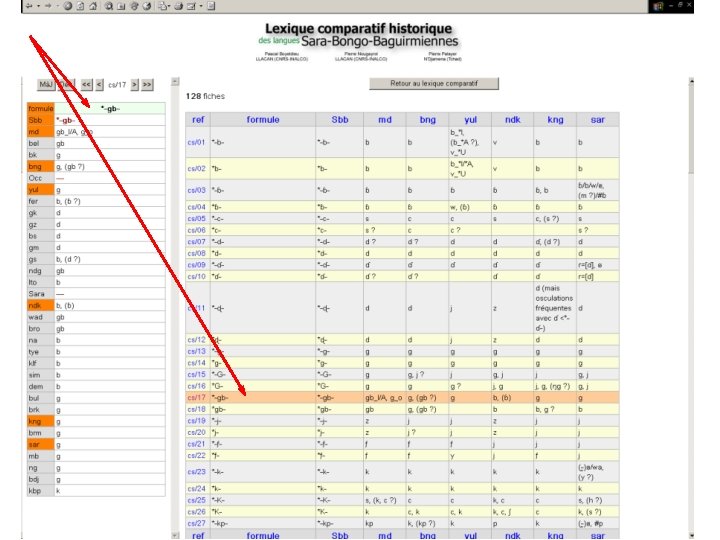Click the Mail toolbar icon
The width and height of the screenshot is (720, 540).
pos(163,6)
